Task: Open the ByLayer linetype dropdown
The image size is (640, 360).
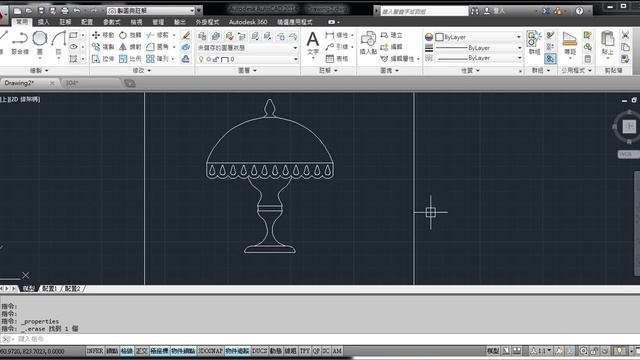Action: [478, 58]
